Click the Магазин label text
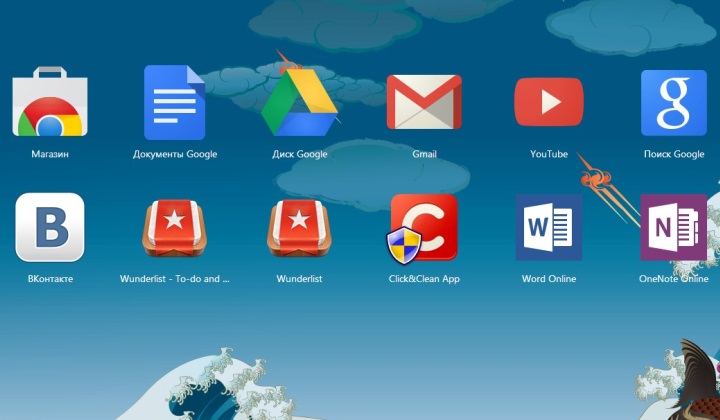 click(50, 154)
